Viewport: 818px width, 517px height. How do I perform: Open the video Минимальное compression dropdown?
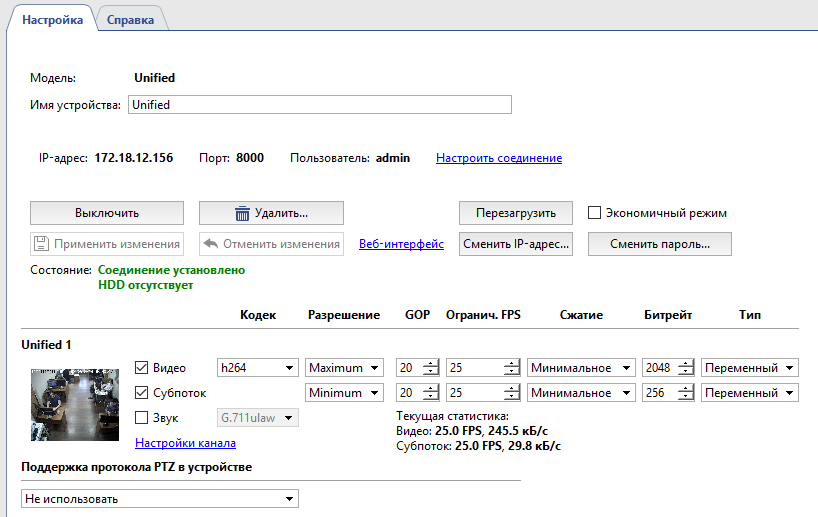pyautogui.click(x=582, y=367)
